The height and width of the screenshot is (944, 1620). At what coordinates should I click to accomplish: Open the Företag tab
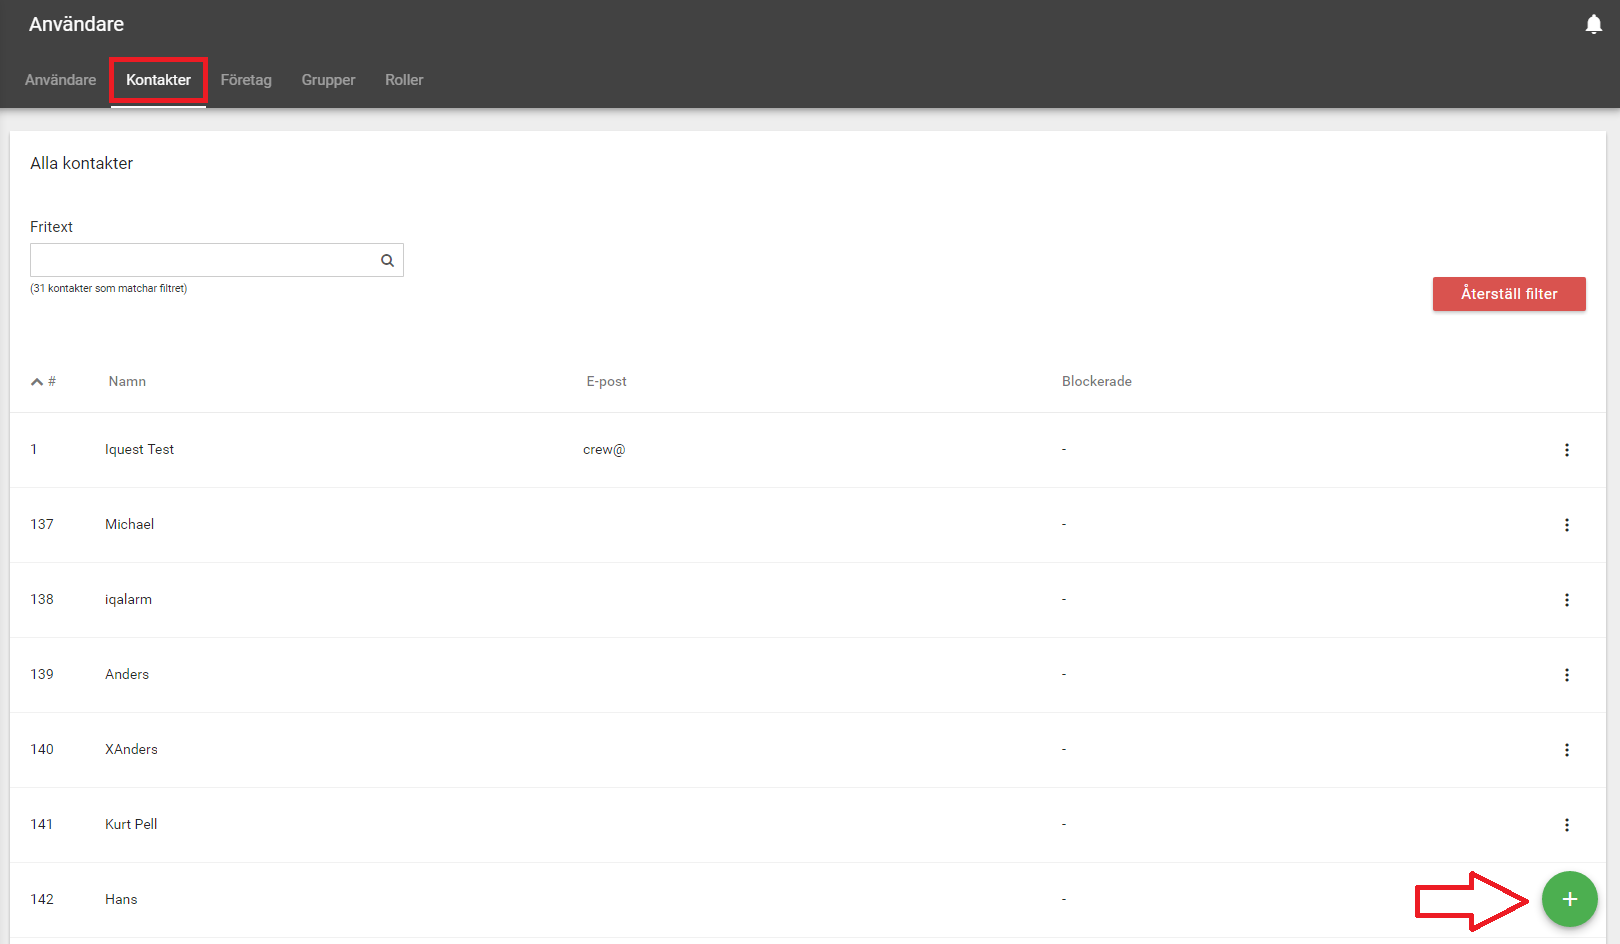click(246, 80)
